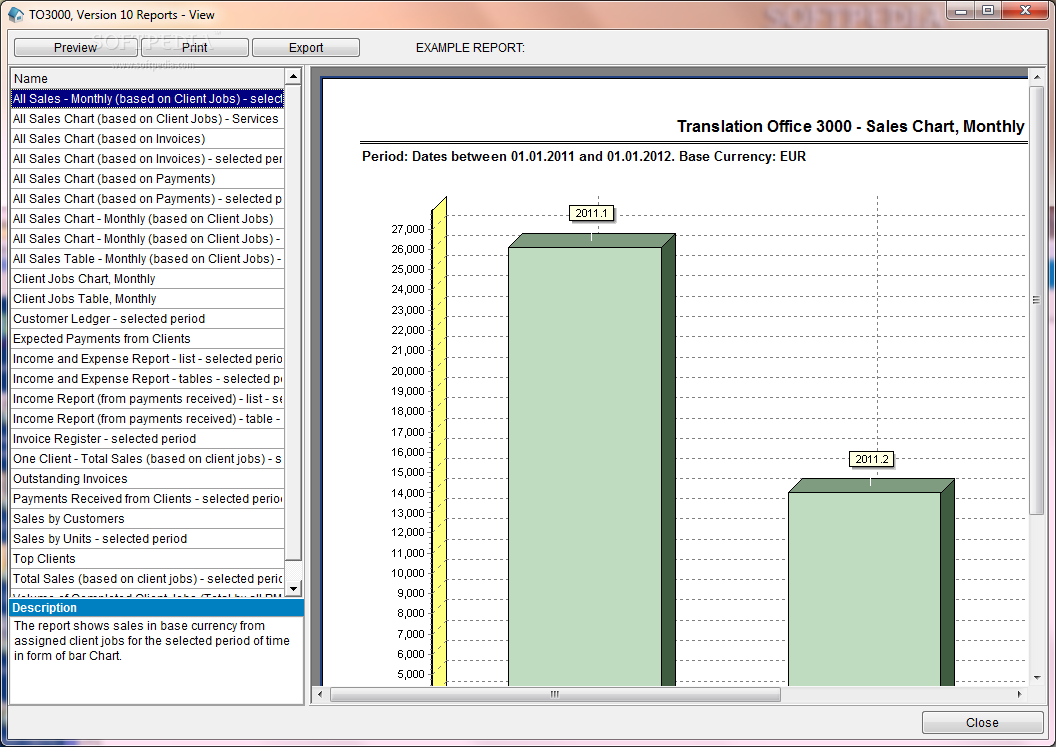Minimize the TO3000 Reports window

coord(961,10)
